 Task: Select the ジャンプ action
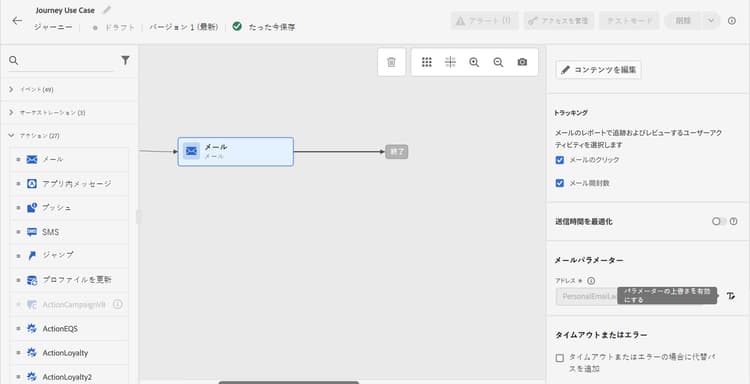point(69,255)
